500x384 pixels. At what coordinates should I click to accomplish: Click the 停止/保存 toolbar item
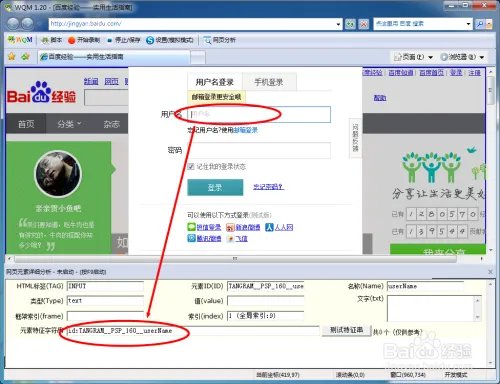click(124, 40)
